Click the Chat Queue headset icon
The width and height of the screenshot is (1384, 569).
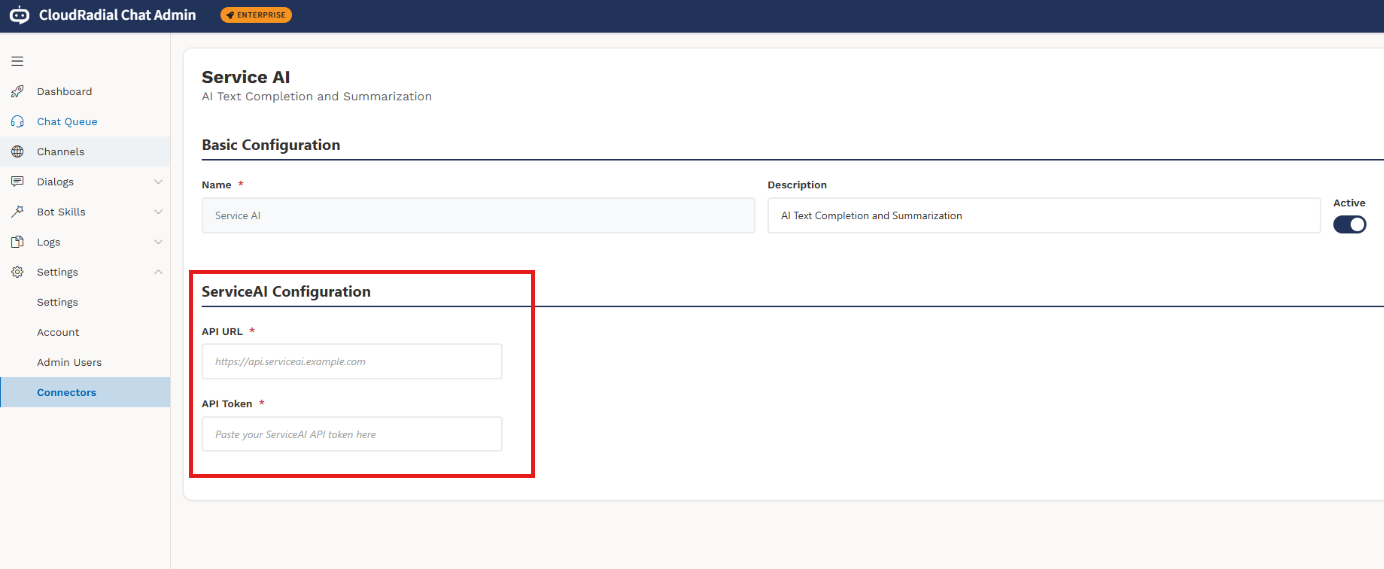(x=17, y=122)
